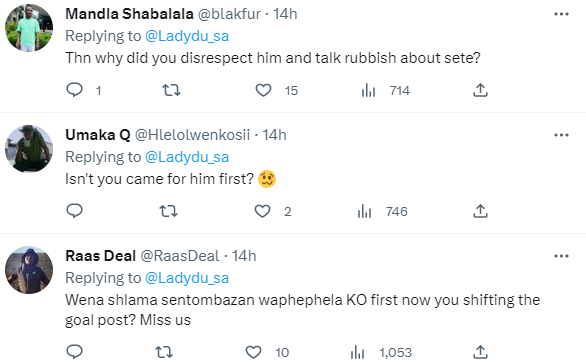The width and height of the screenshot is (586, 364).
Task: Share Umaka Q's tweet
Action: [x=480, y=211]
